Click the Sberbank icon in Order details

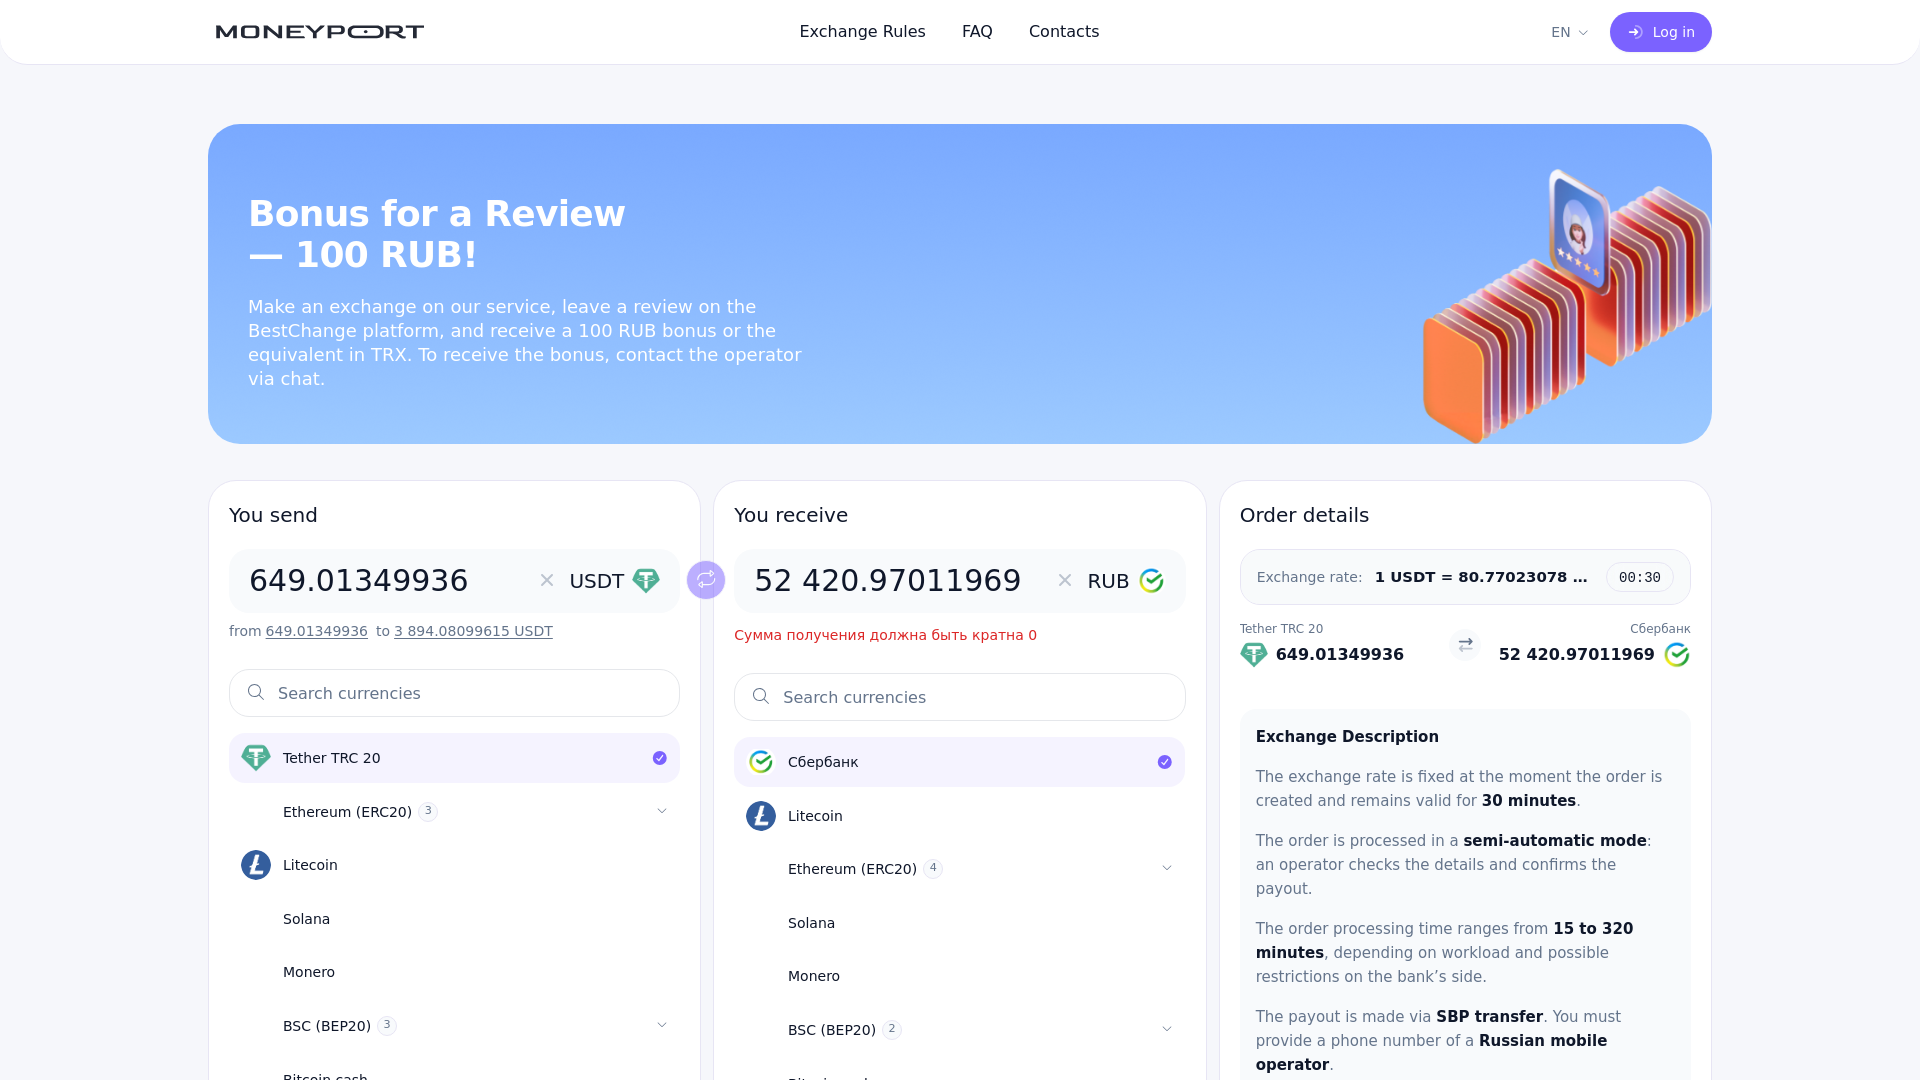pyautogui.click(x=1677, y=655)
